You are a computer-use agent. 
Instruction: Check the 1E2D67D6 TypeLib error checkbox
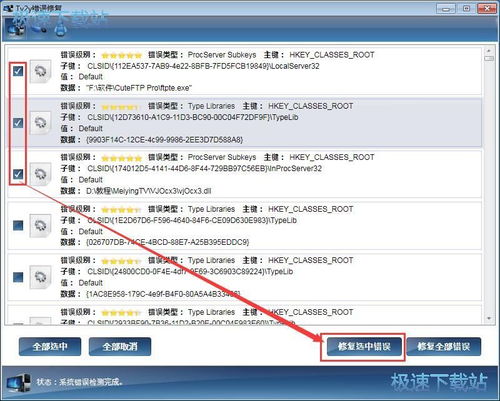coord(18,225)
